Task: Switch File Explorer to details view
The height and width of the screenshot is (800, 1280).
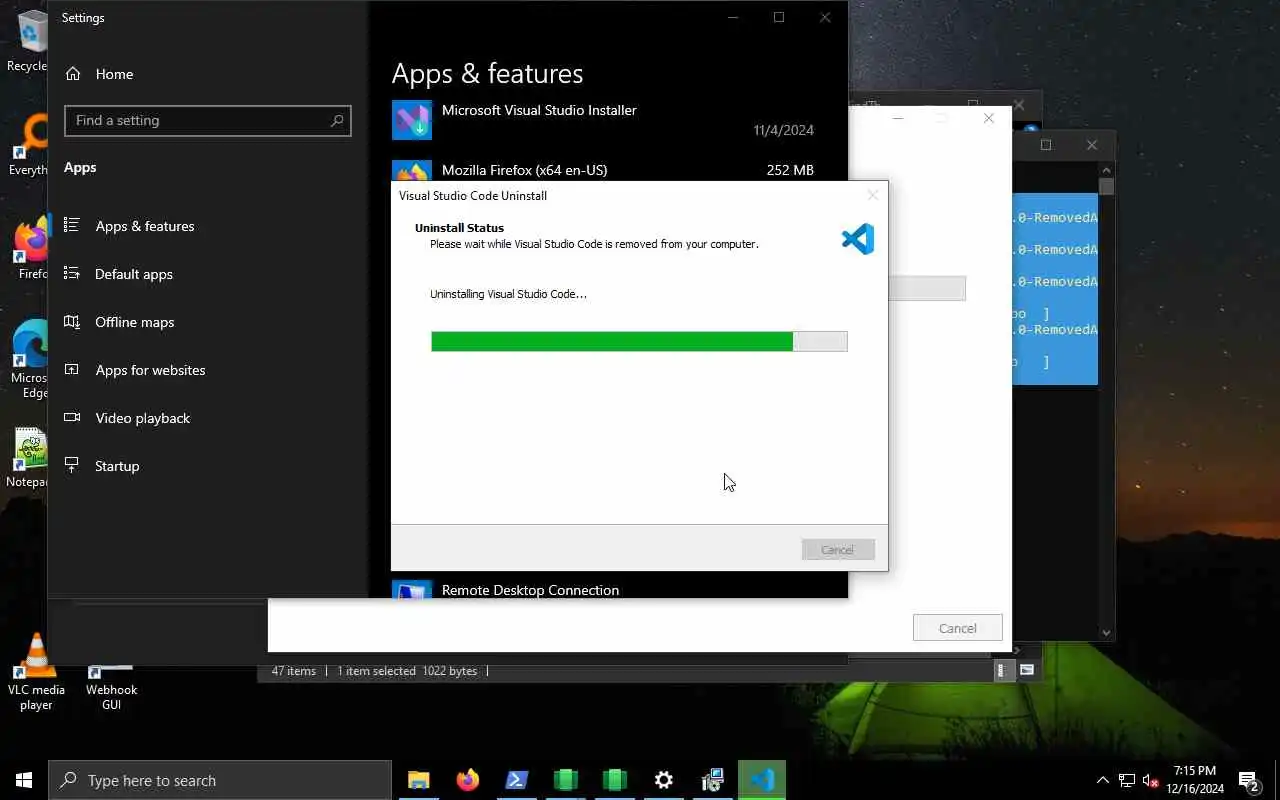Action: tap(1002, 671)
